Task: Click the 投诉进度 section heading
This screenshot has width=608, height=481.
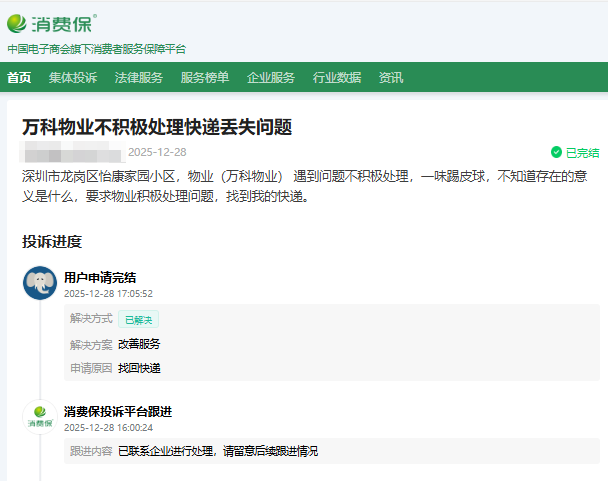Action: (x=52, y=241)
